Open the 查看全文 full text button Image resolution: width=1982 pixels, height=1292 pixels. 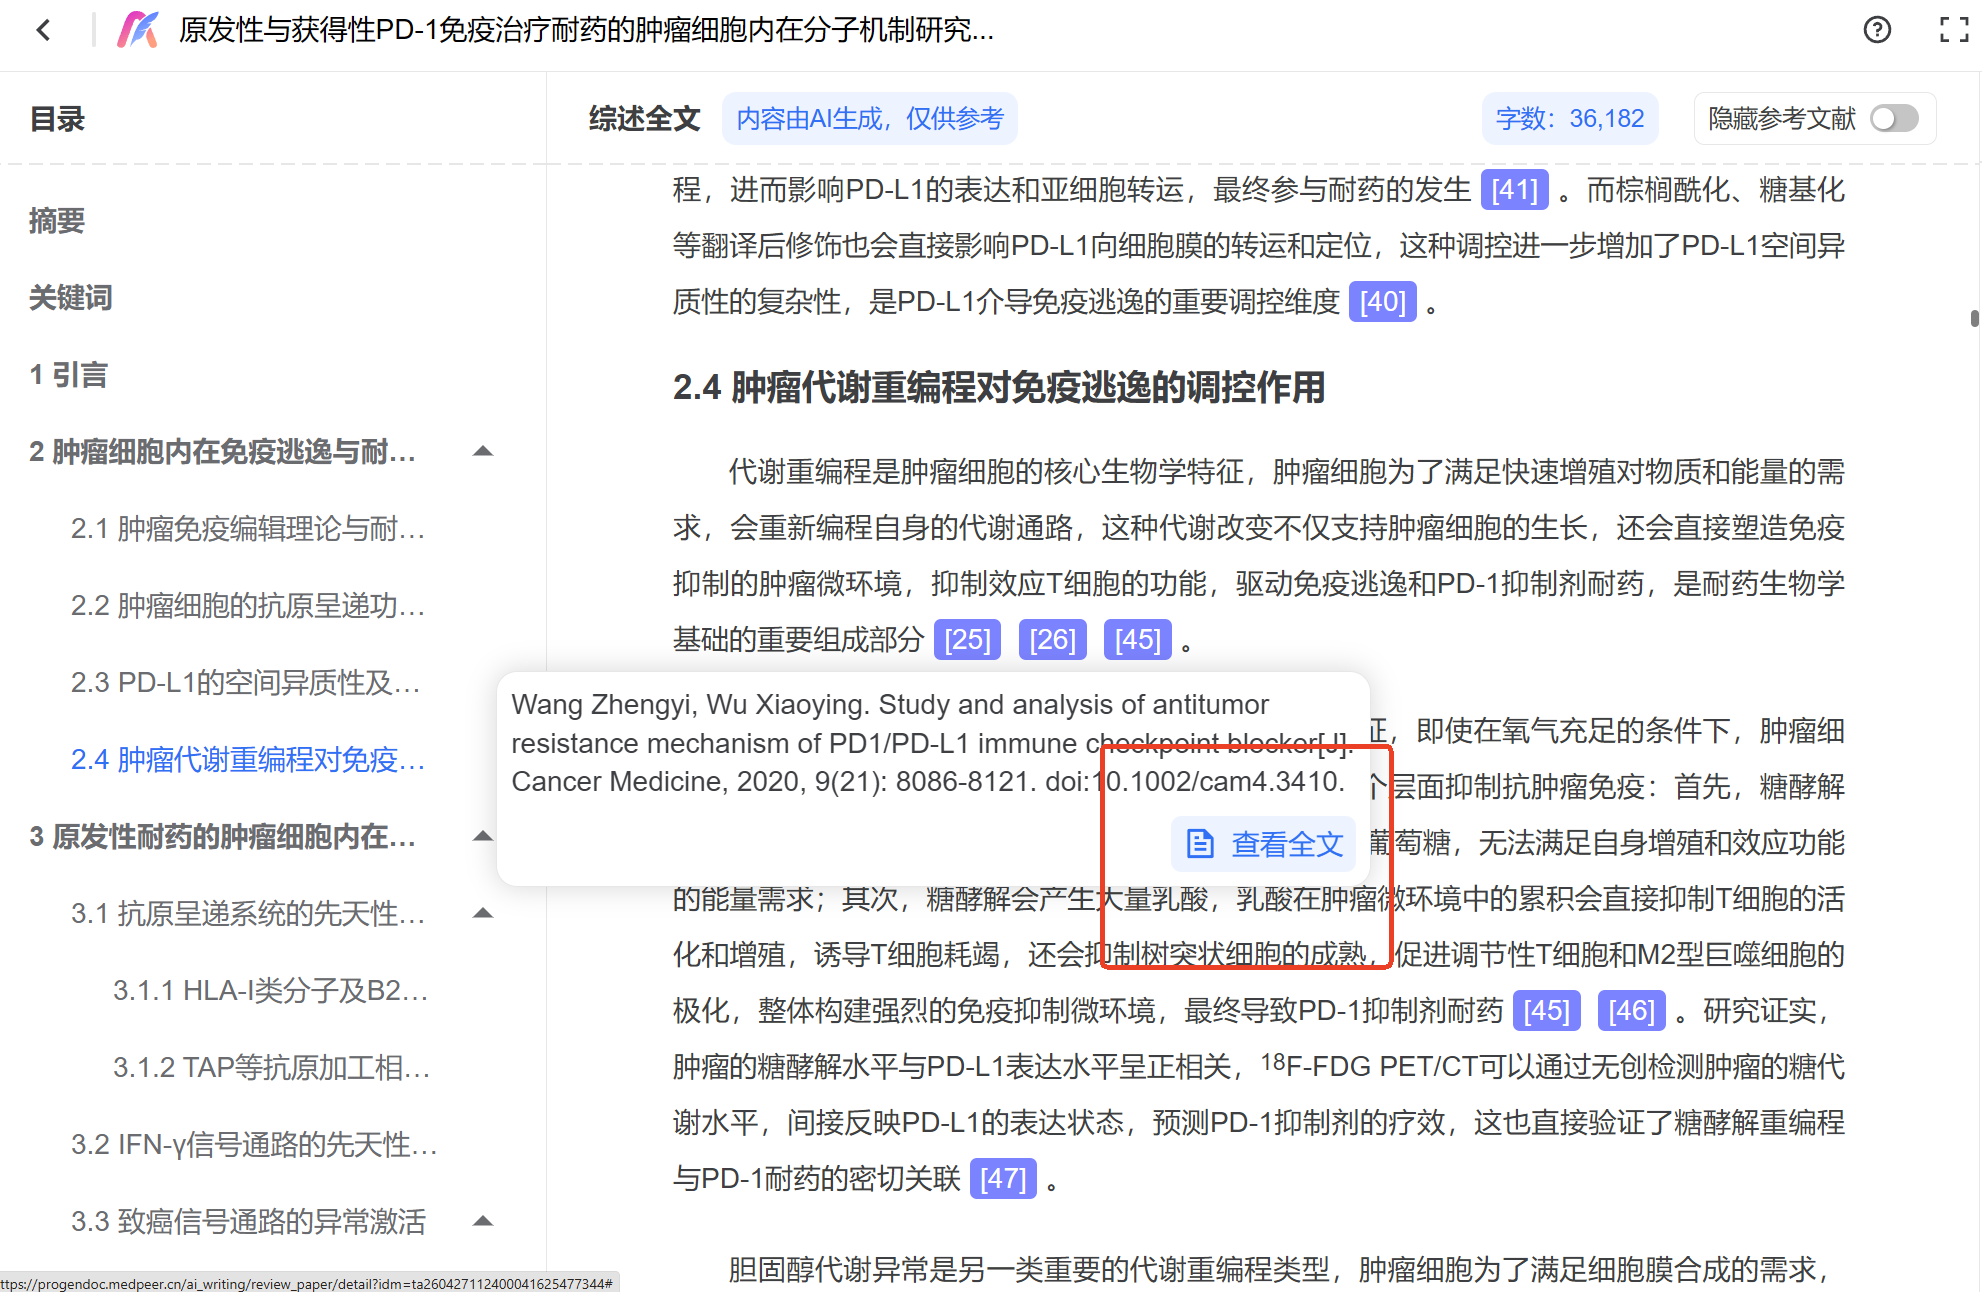click(1264, 844)
